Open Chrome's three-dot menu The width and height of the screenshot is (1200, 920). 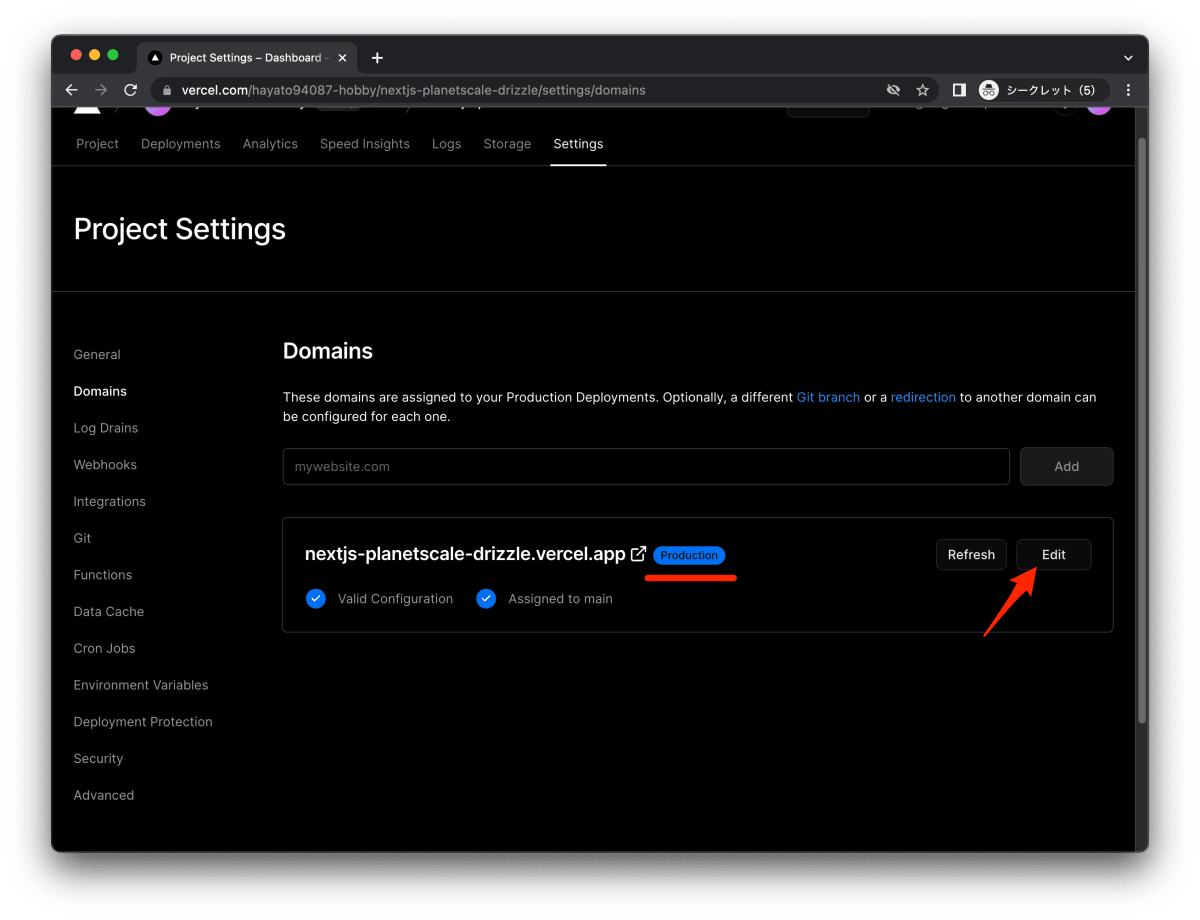click(x=1128, y=90)
